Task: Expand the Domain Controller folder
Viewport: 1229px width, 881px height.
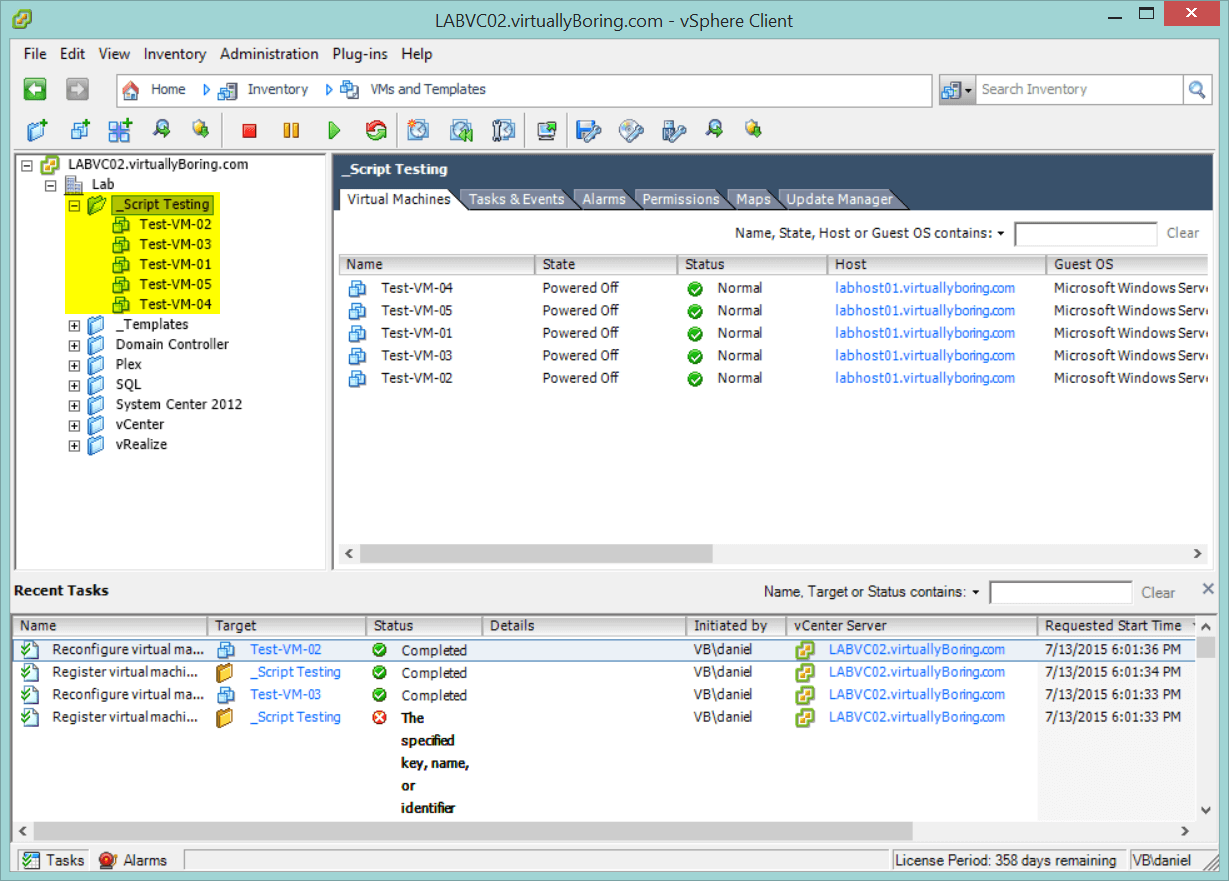Action: pos(74,345)
